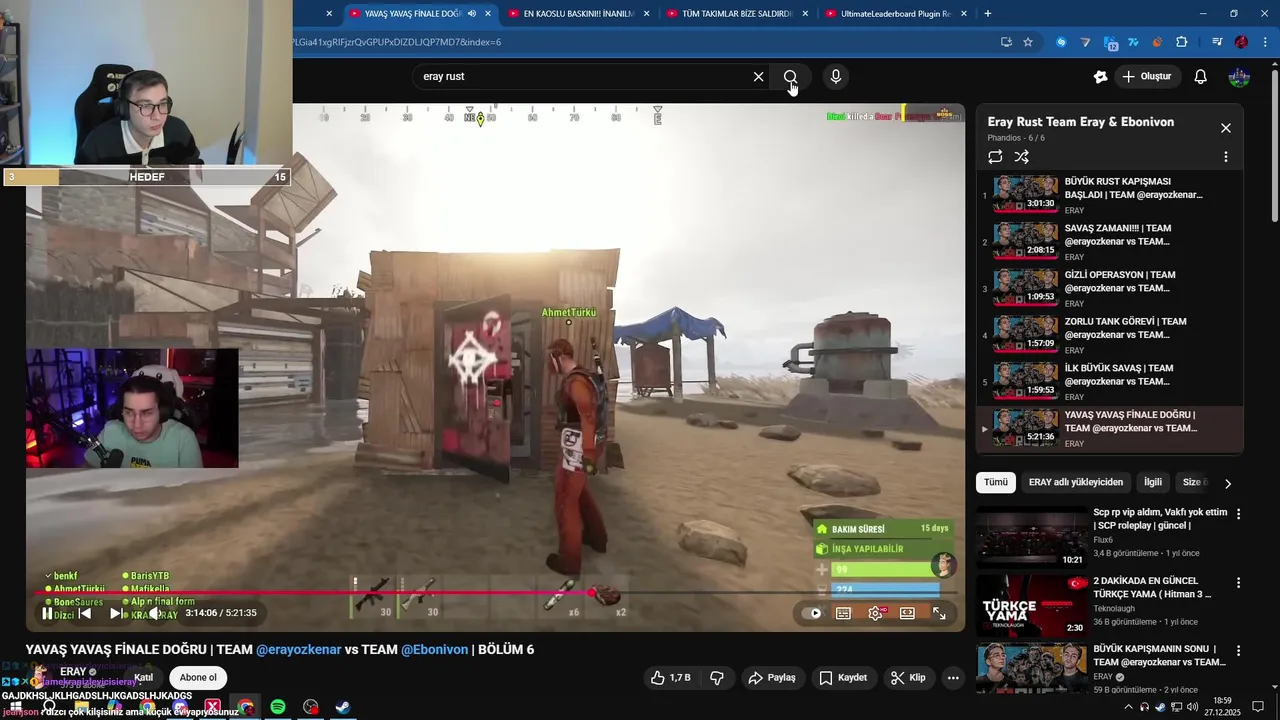1280x720 pixels.
Task: Click the Klip clip button
Action: click(x=908, y=678)
